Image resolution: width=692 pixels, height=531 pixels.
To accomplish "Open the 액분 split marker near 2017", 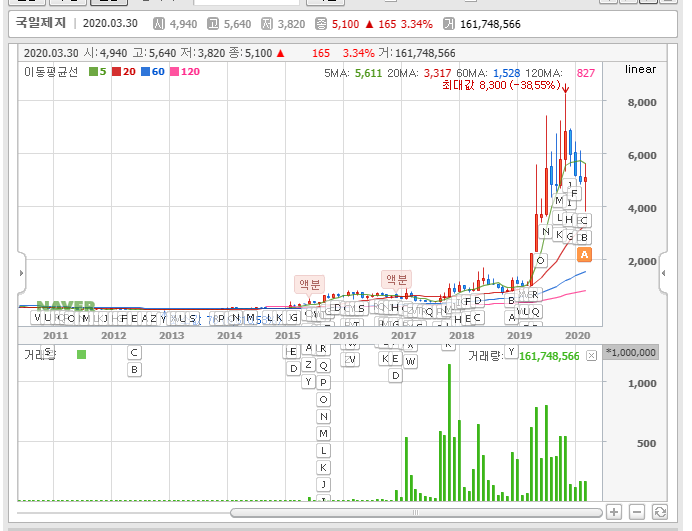I will click(x=396, y=279).
